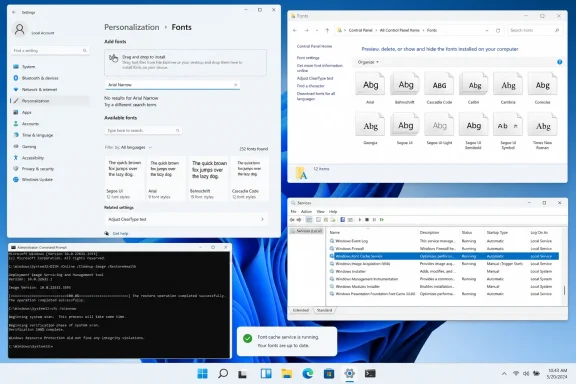This screenshot has height=384, width=576.
Task: Click the Up arrow in Fonts window navigation
Action: pos(327,30)
